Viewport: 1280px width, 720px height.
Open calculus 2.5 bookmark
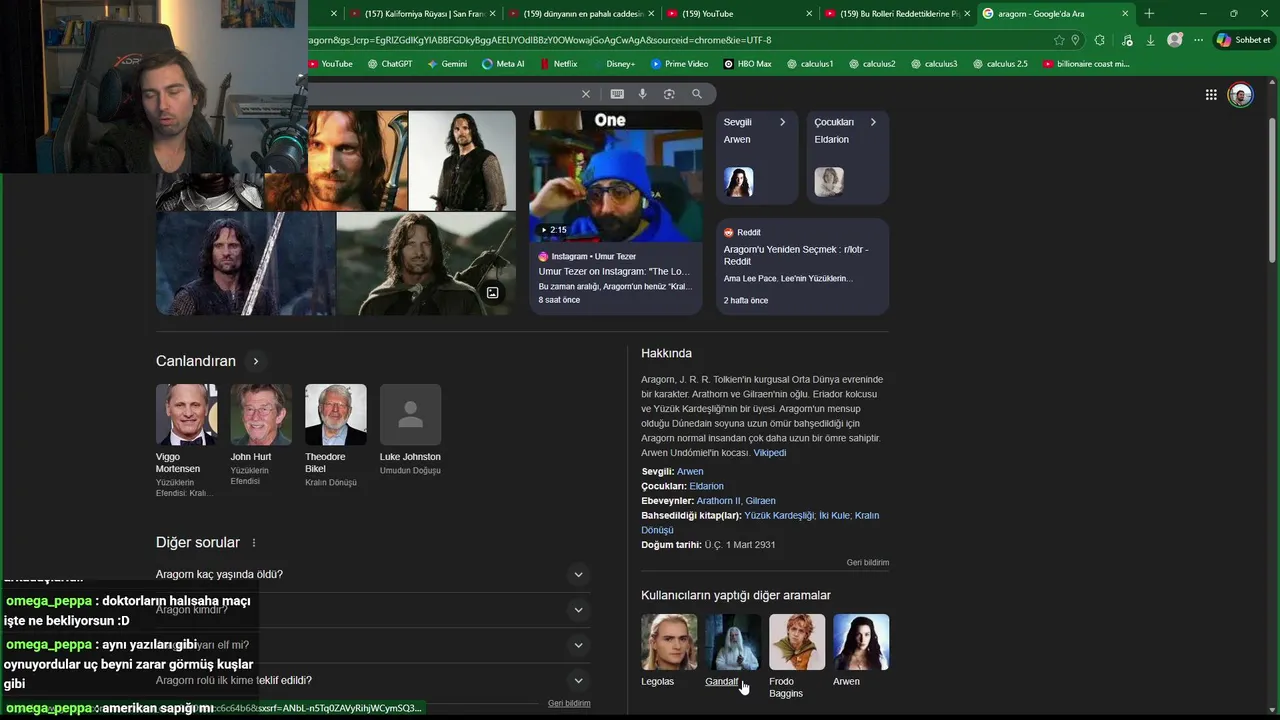pos(999,64)
